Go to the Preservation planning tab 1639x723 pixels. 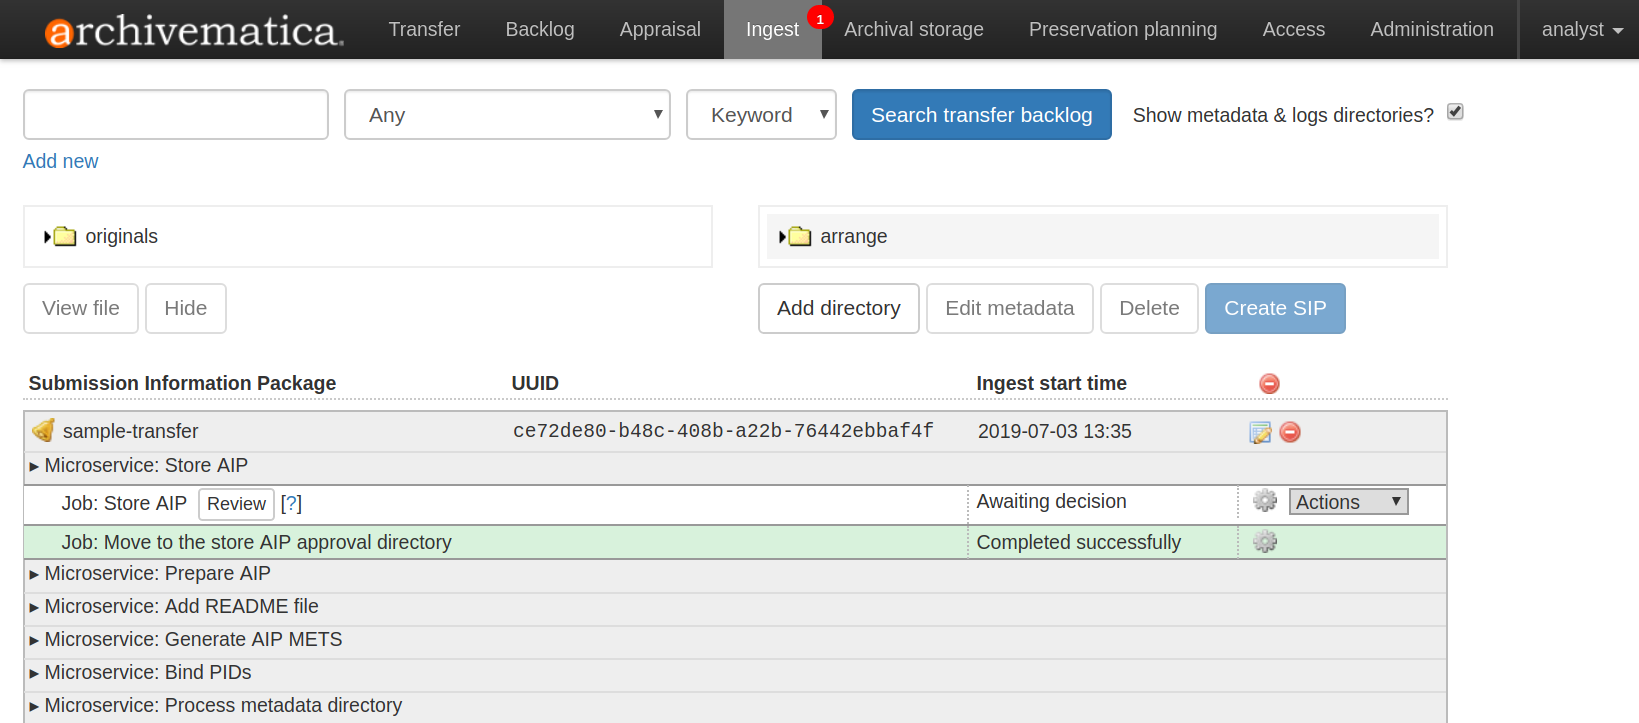point(1122,30)
